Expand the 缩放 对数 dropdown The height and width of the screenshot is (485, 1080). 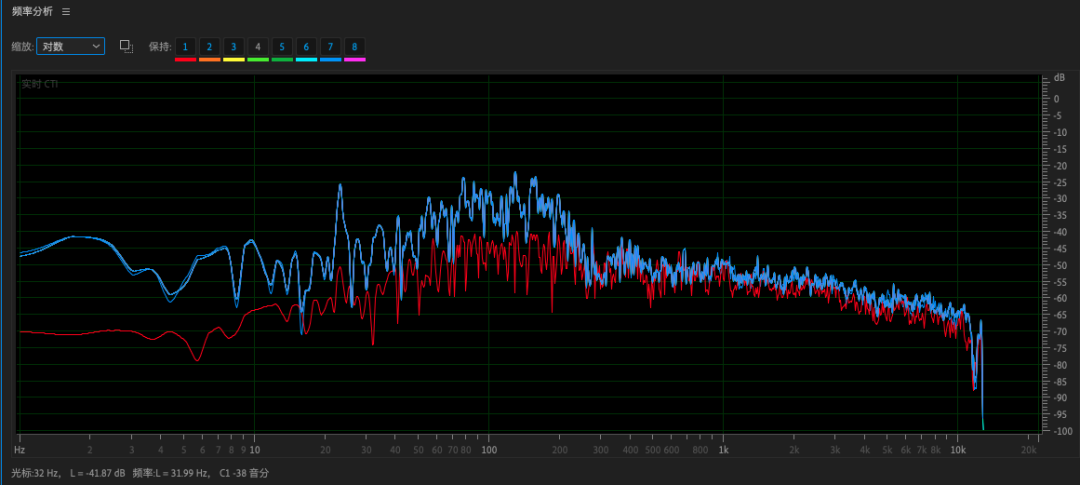[x=70, y=46]
